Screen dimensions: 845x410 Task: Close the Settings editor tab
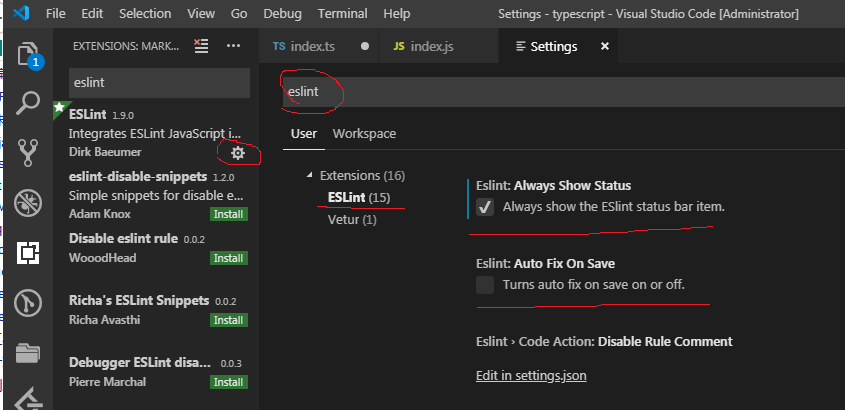[x=604, y=47]
